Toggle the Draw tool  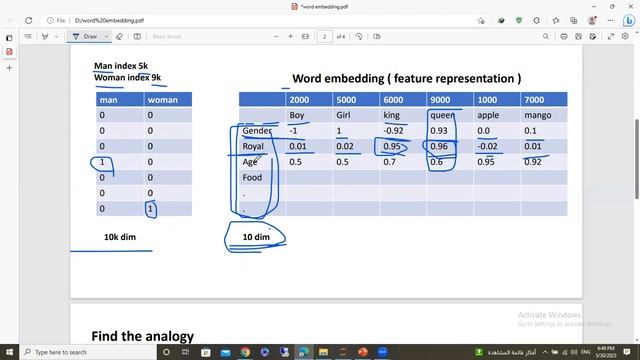click(x=85, y=36)
